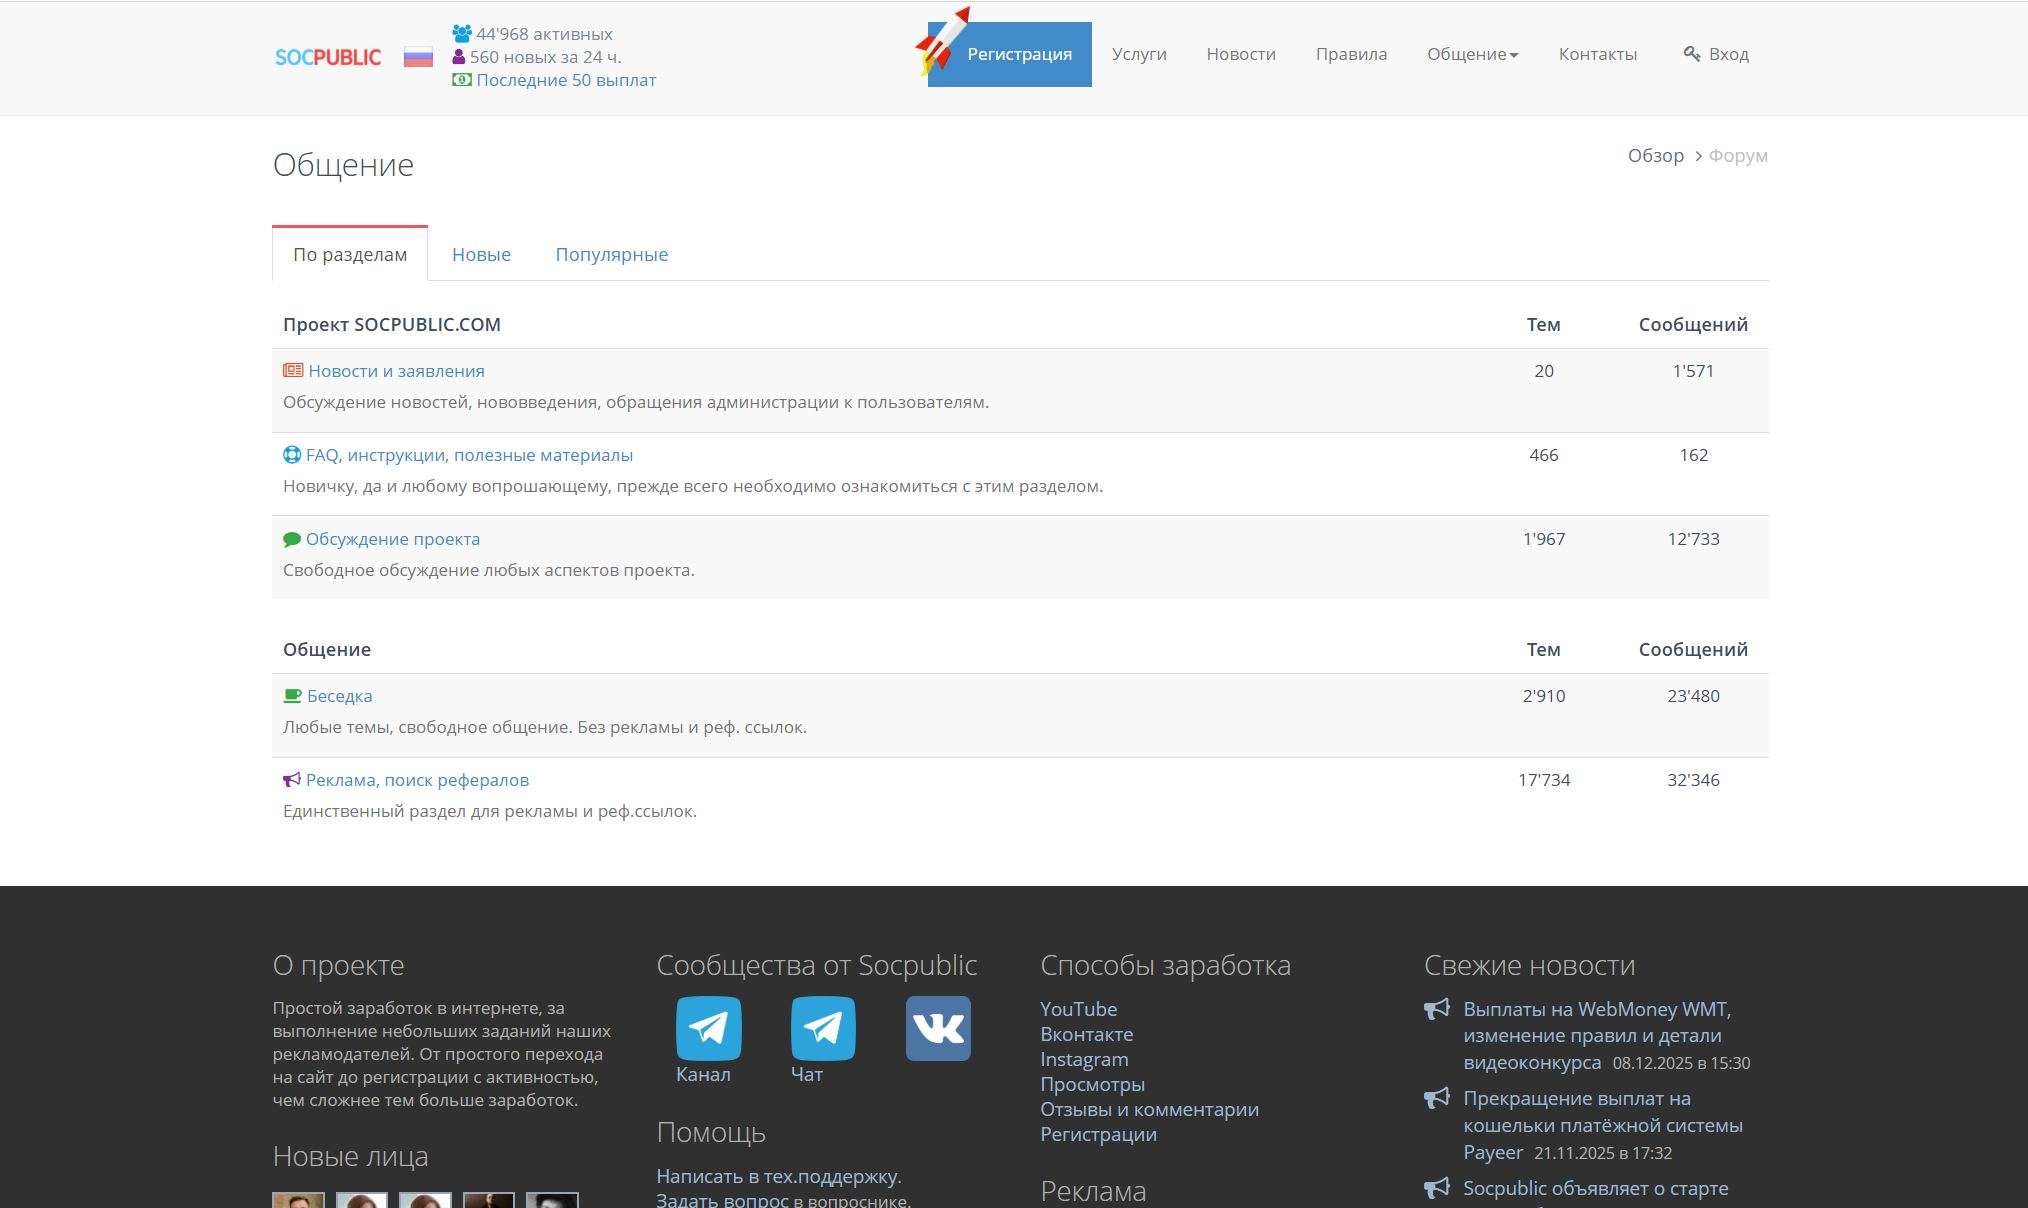Click Обзор in the breadcrumb
The image size is (2028, 1208).
1655,156
